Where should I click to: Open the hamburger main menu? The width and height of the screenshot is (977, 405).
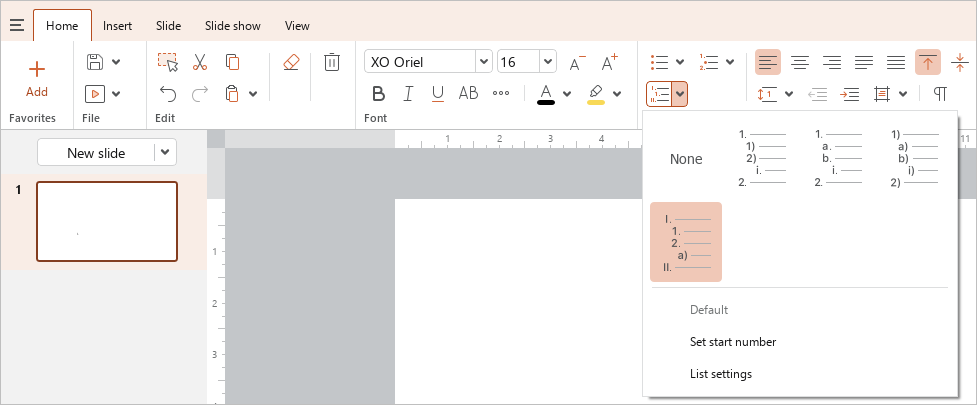pos(17,26)
